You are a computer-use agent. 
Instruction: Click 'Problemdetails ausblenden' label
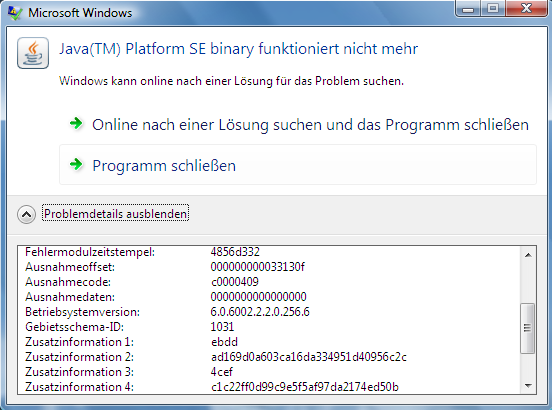point(115,213)
